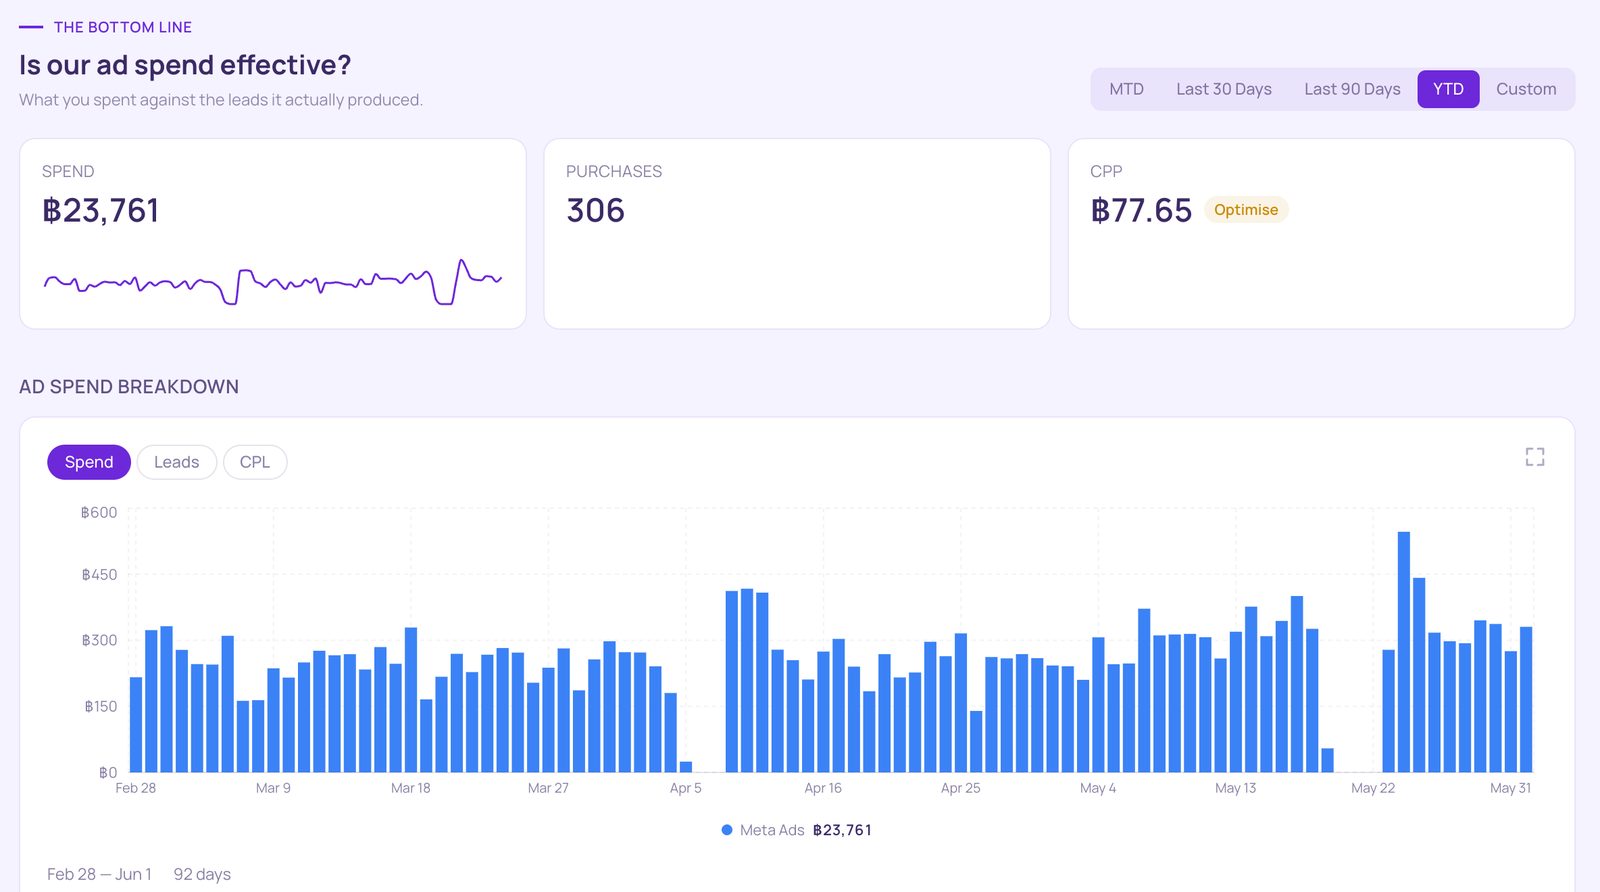Open the Custom date range option
The height and width of the screenshot is (892, 1600).
tap(1526, 89)
